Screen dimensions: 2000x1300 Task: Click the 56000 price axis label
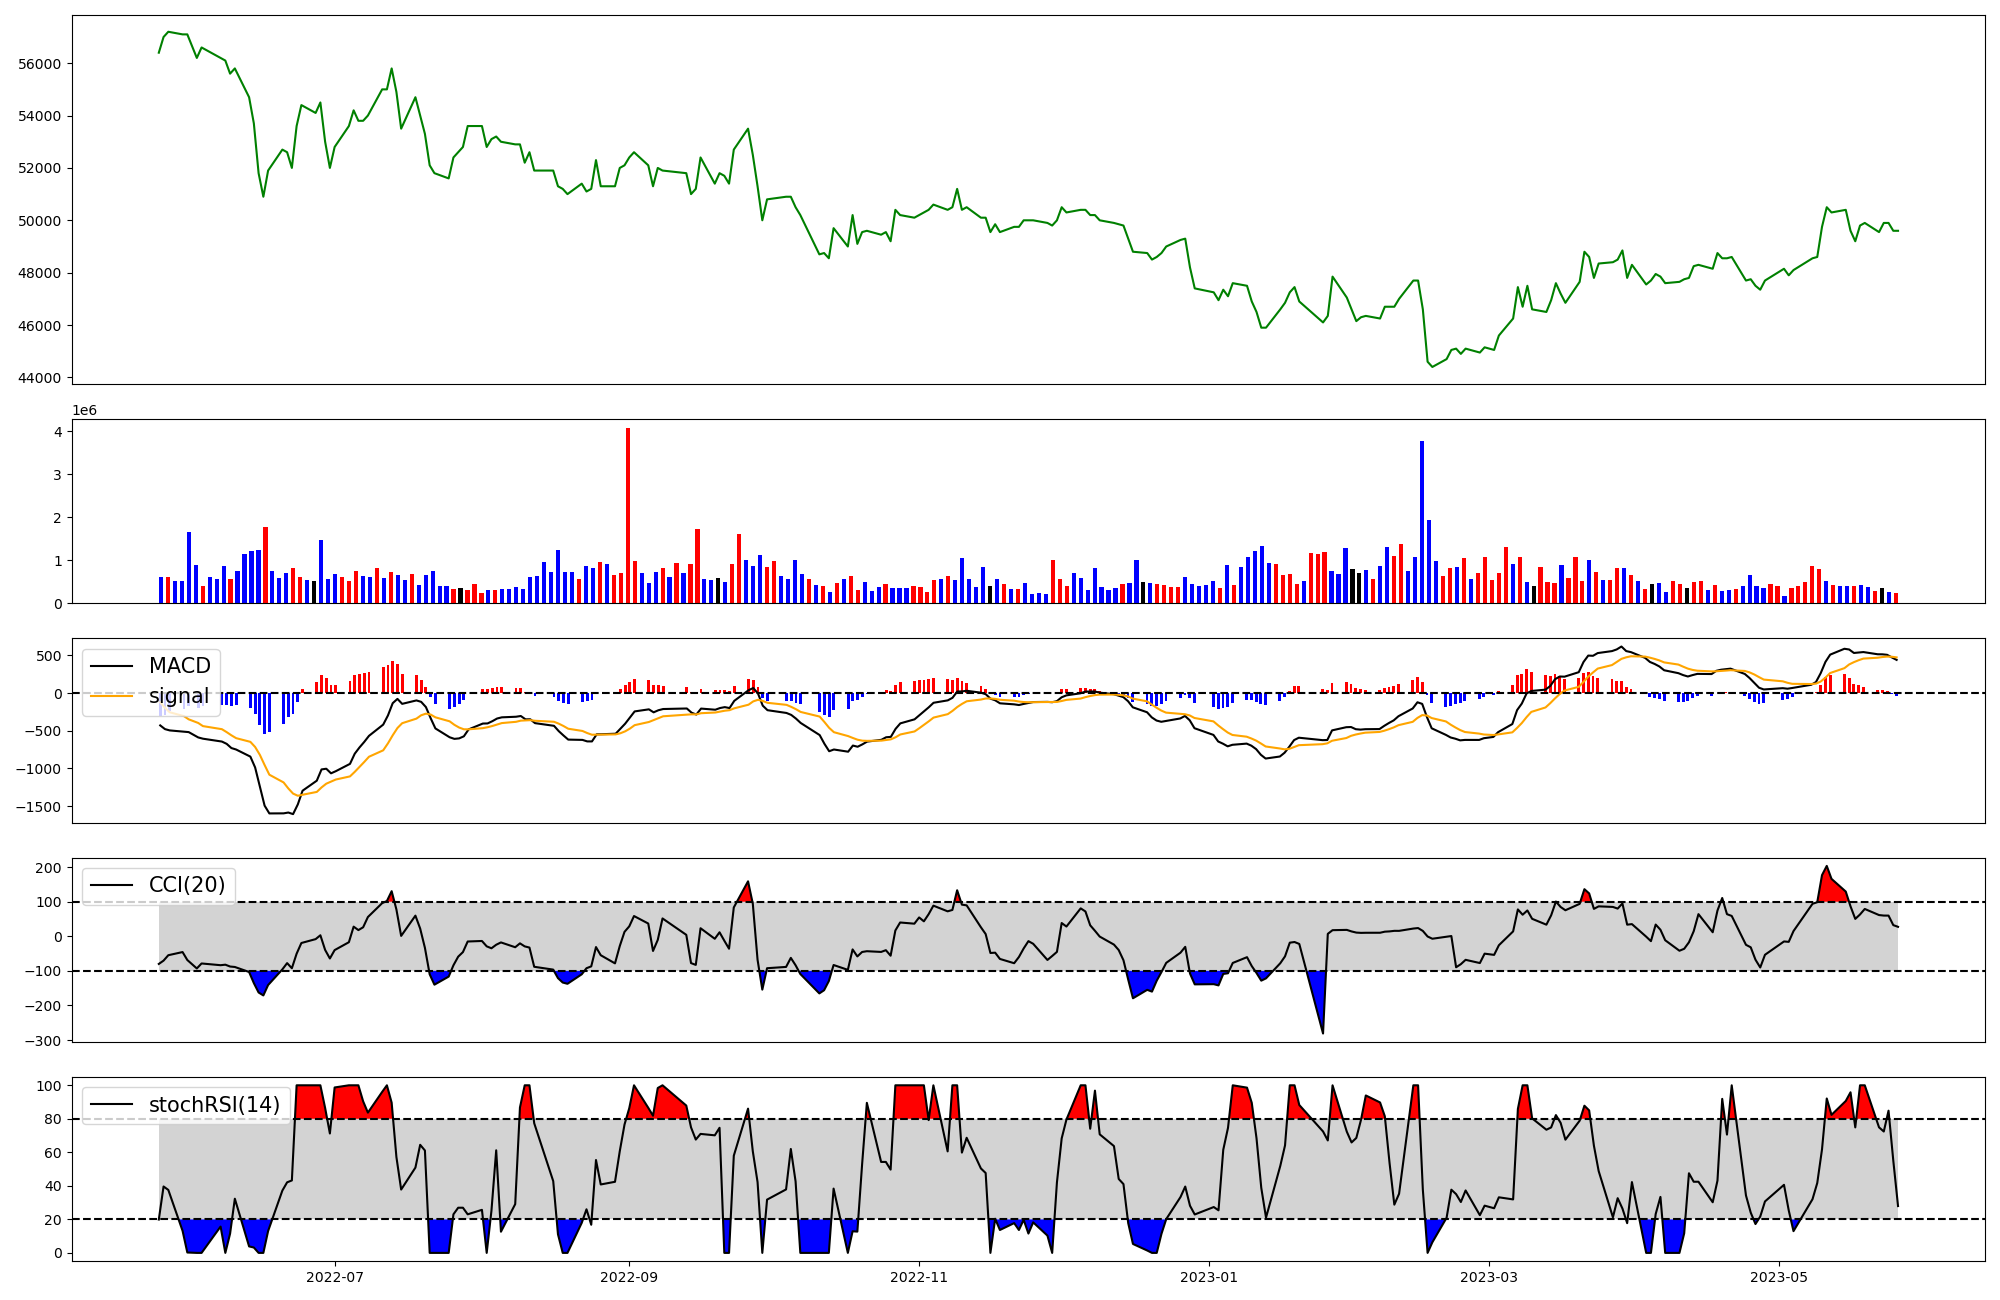click(x=40, y=64)
